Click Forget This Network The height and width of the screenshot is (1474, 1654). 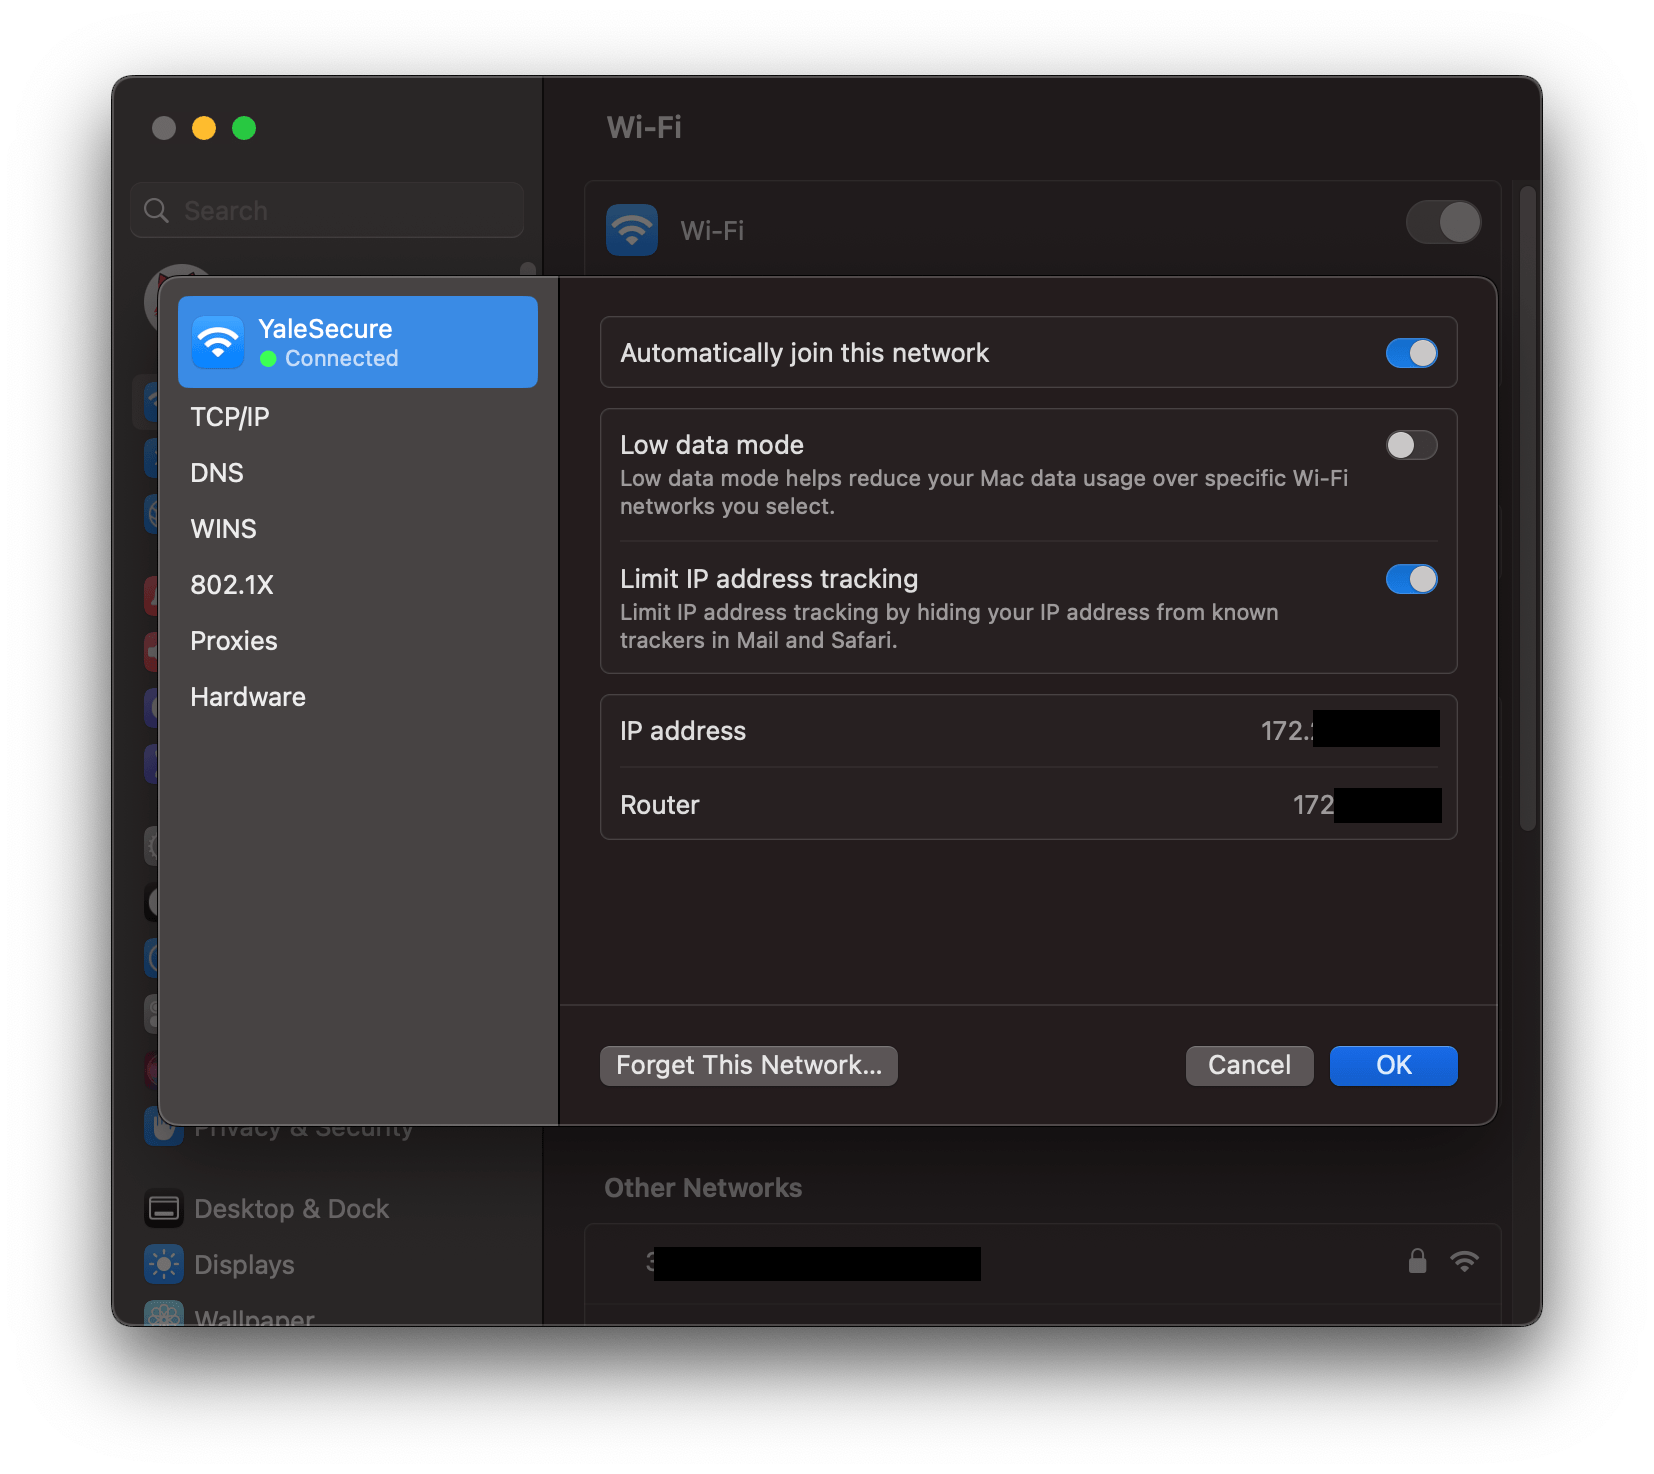(x=748, y=1065)
